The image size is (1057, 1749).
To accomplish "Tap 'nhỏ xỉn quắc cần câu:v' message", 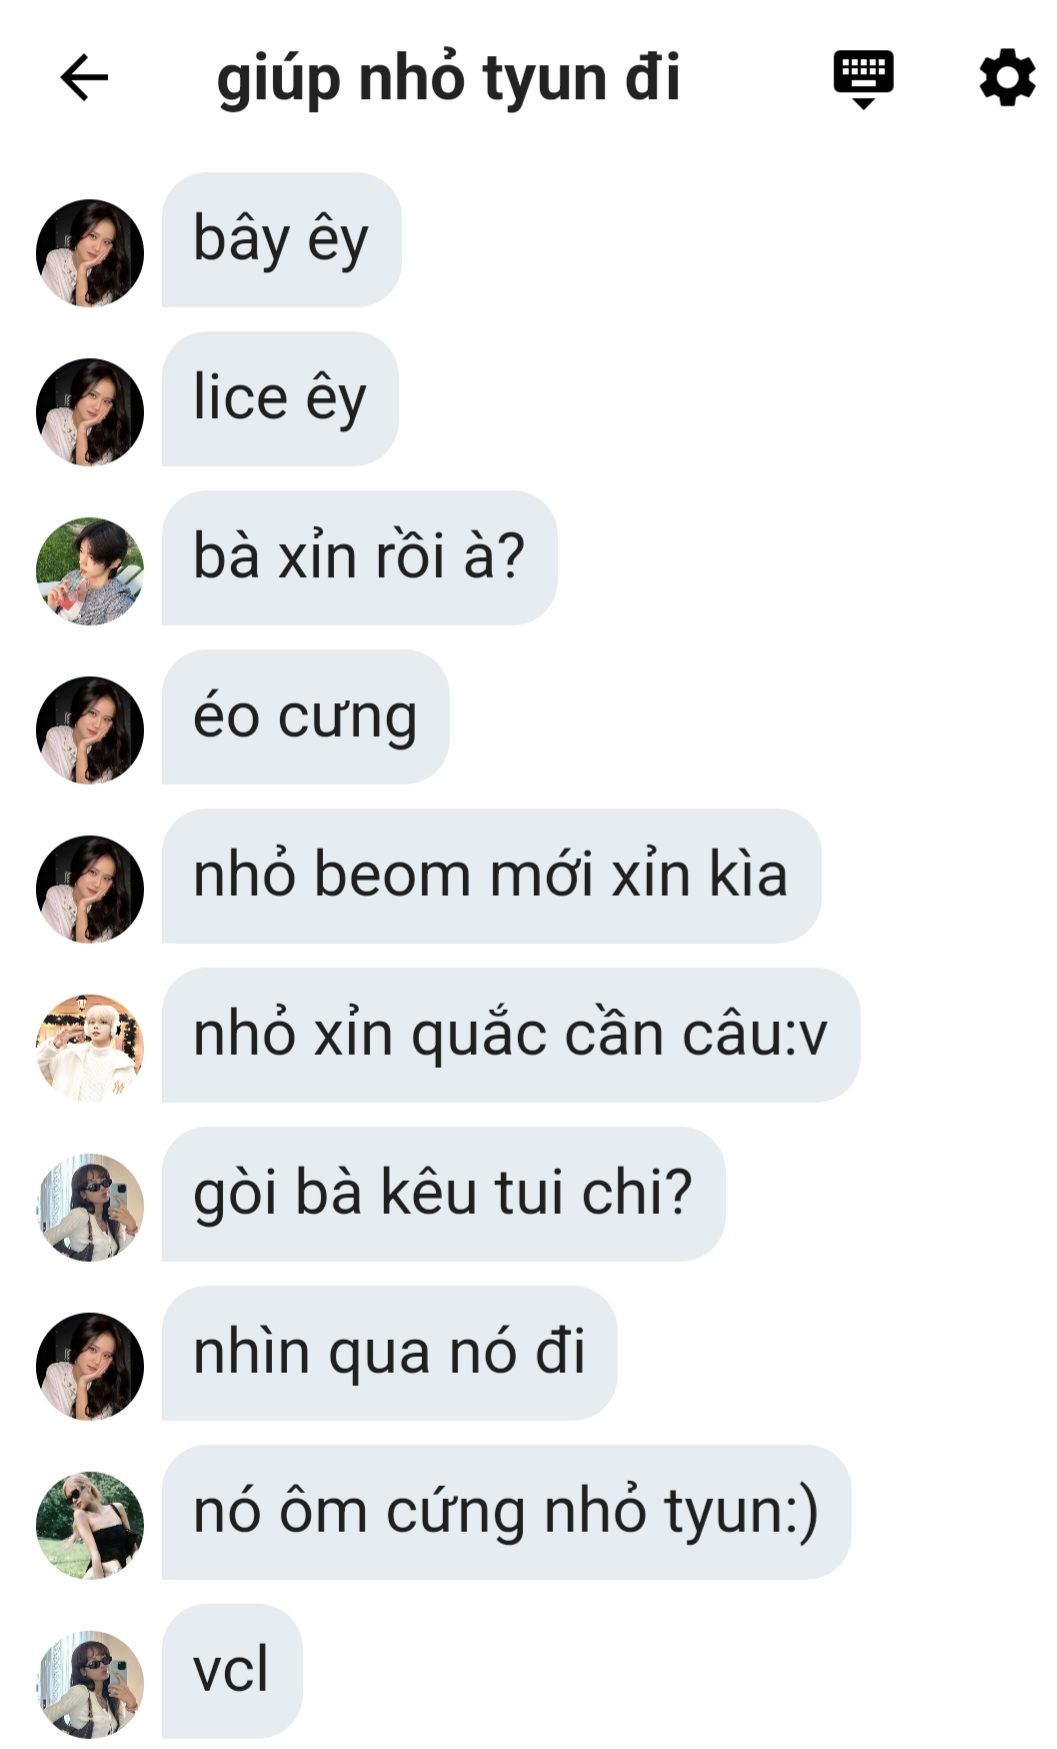I will pyautogui.click(x=511, y=1035).
